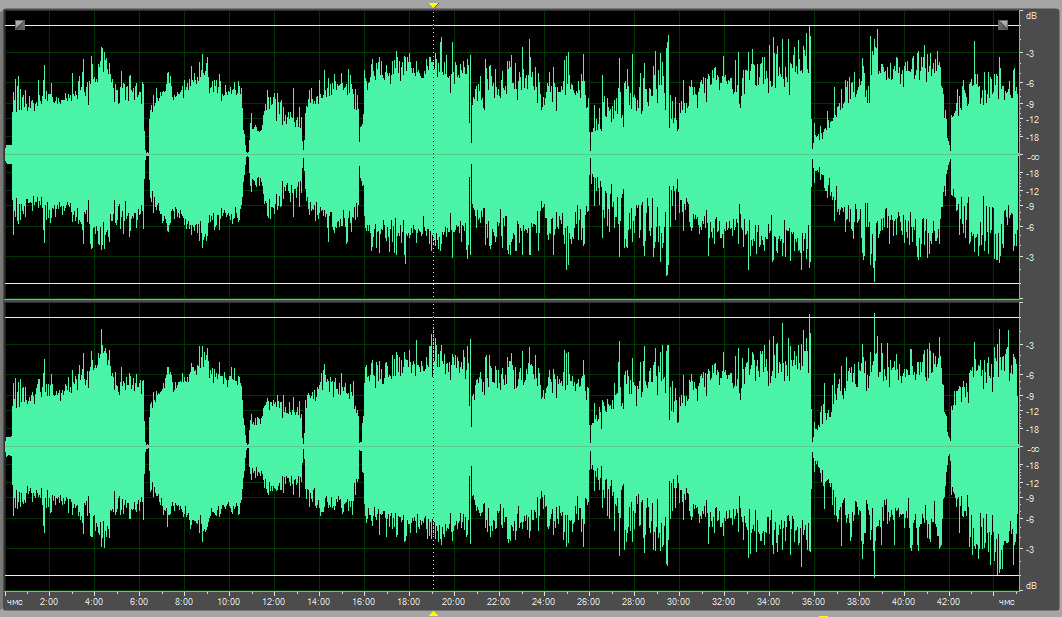Click 2:00 on the time ruler

click(x=48, y=602)
